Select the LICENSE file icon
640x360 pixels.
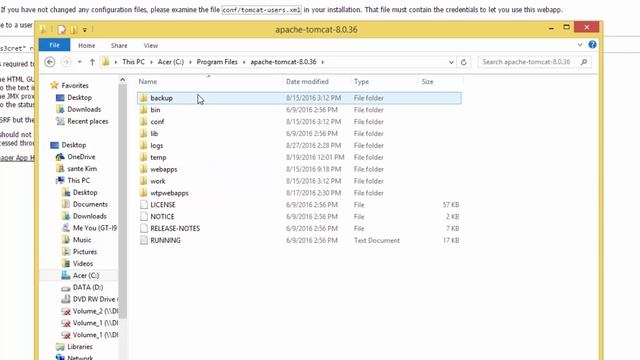point(144,204)
